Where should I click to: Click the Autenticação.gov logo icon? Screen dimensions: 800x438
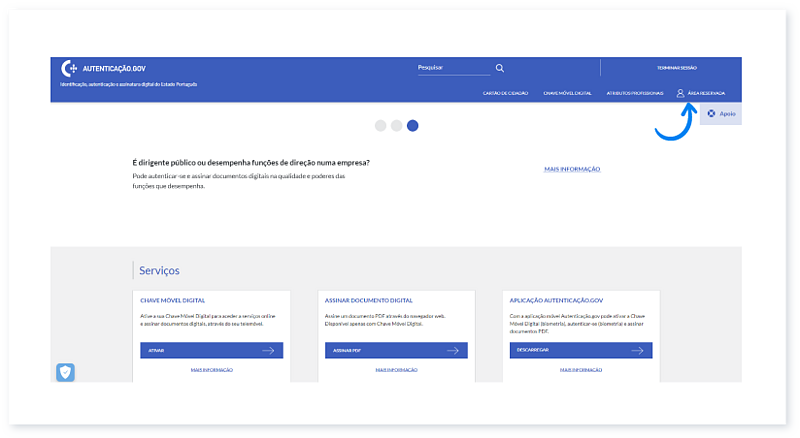click(69, 68)
